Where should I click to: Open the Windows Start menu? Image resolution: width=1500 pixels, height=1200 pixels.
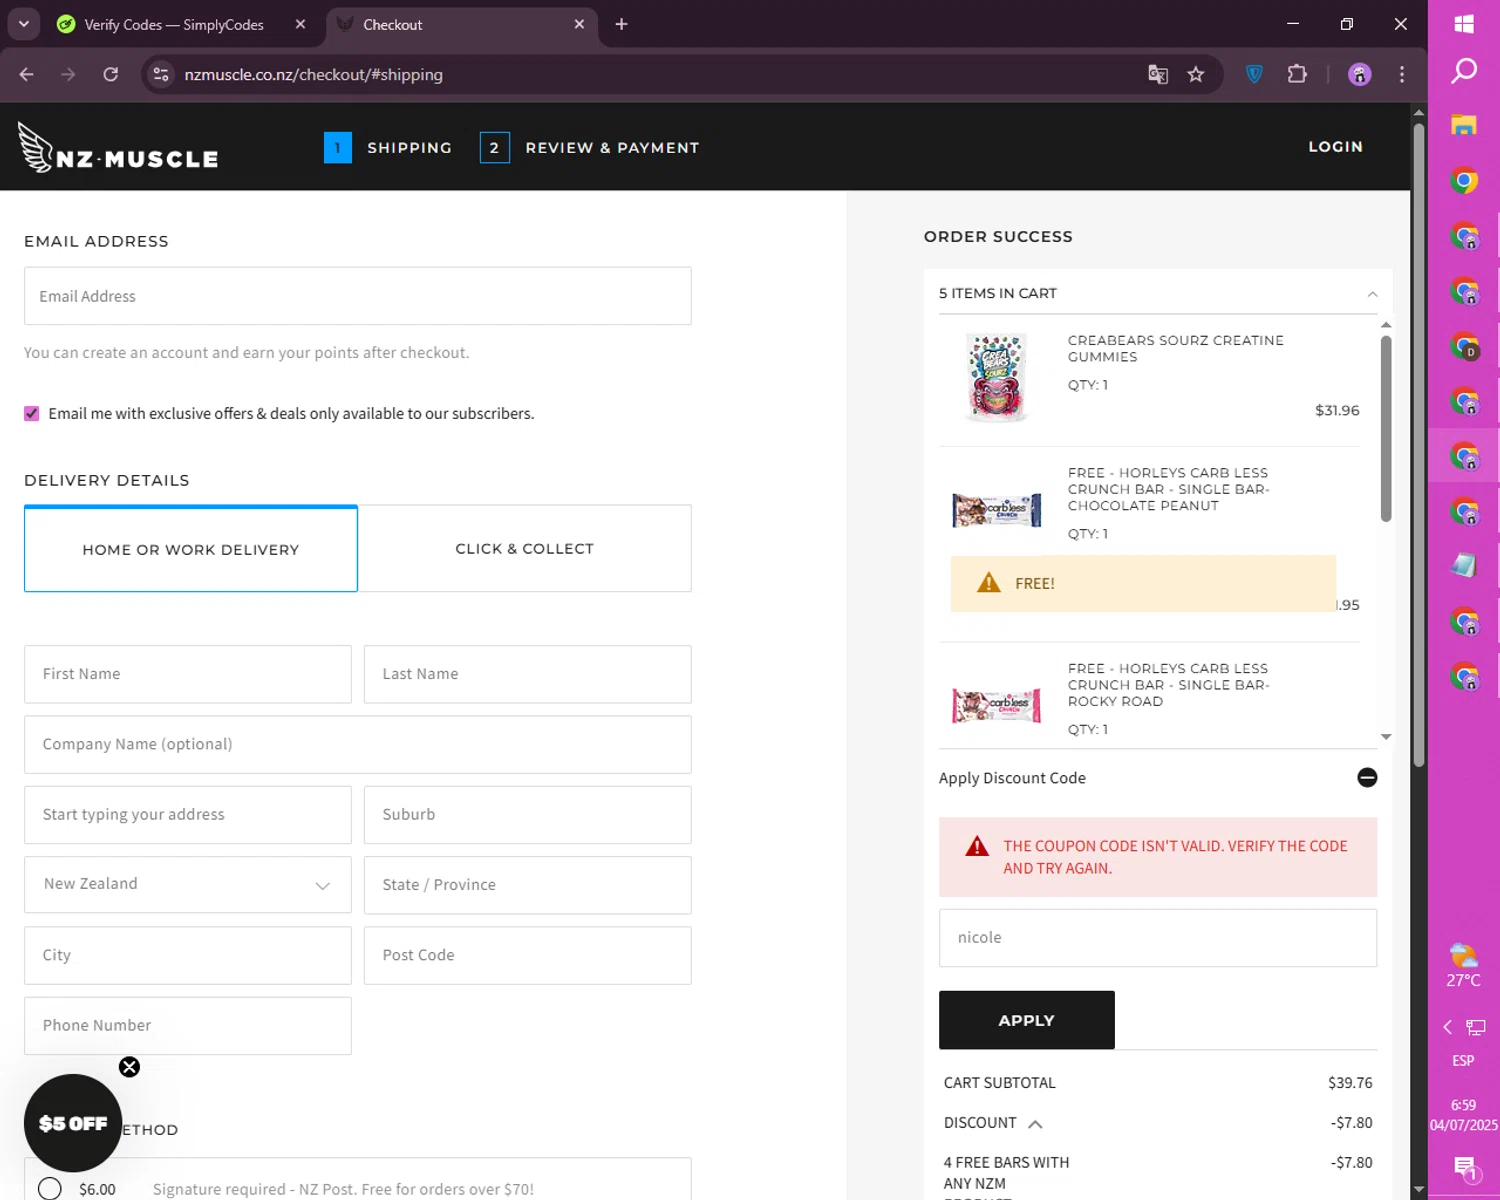1464,25
